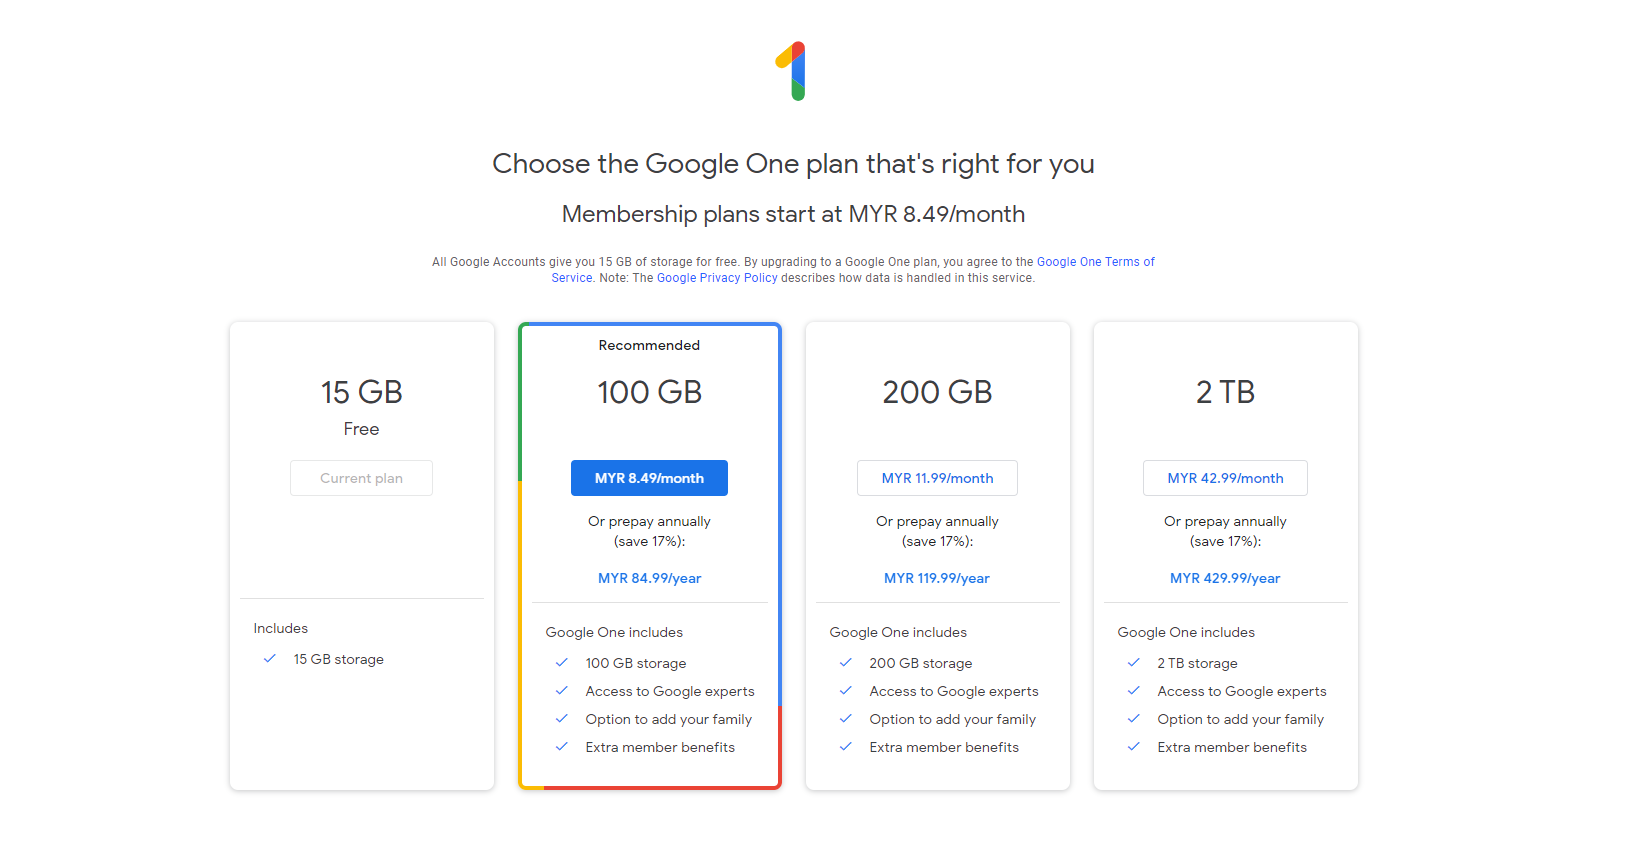Image resolution: width=1652 pixels, height=868 pixels.
Task: Click checkmark next to Access to Google experts in 2 TB plan
Action: tap(1134, 691)
